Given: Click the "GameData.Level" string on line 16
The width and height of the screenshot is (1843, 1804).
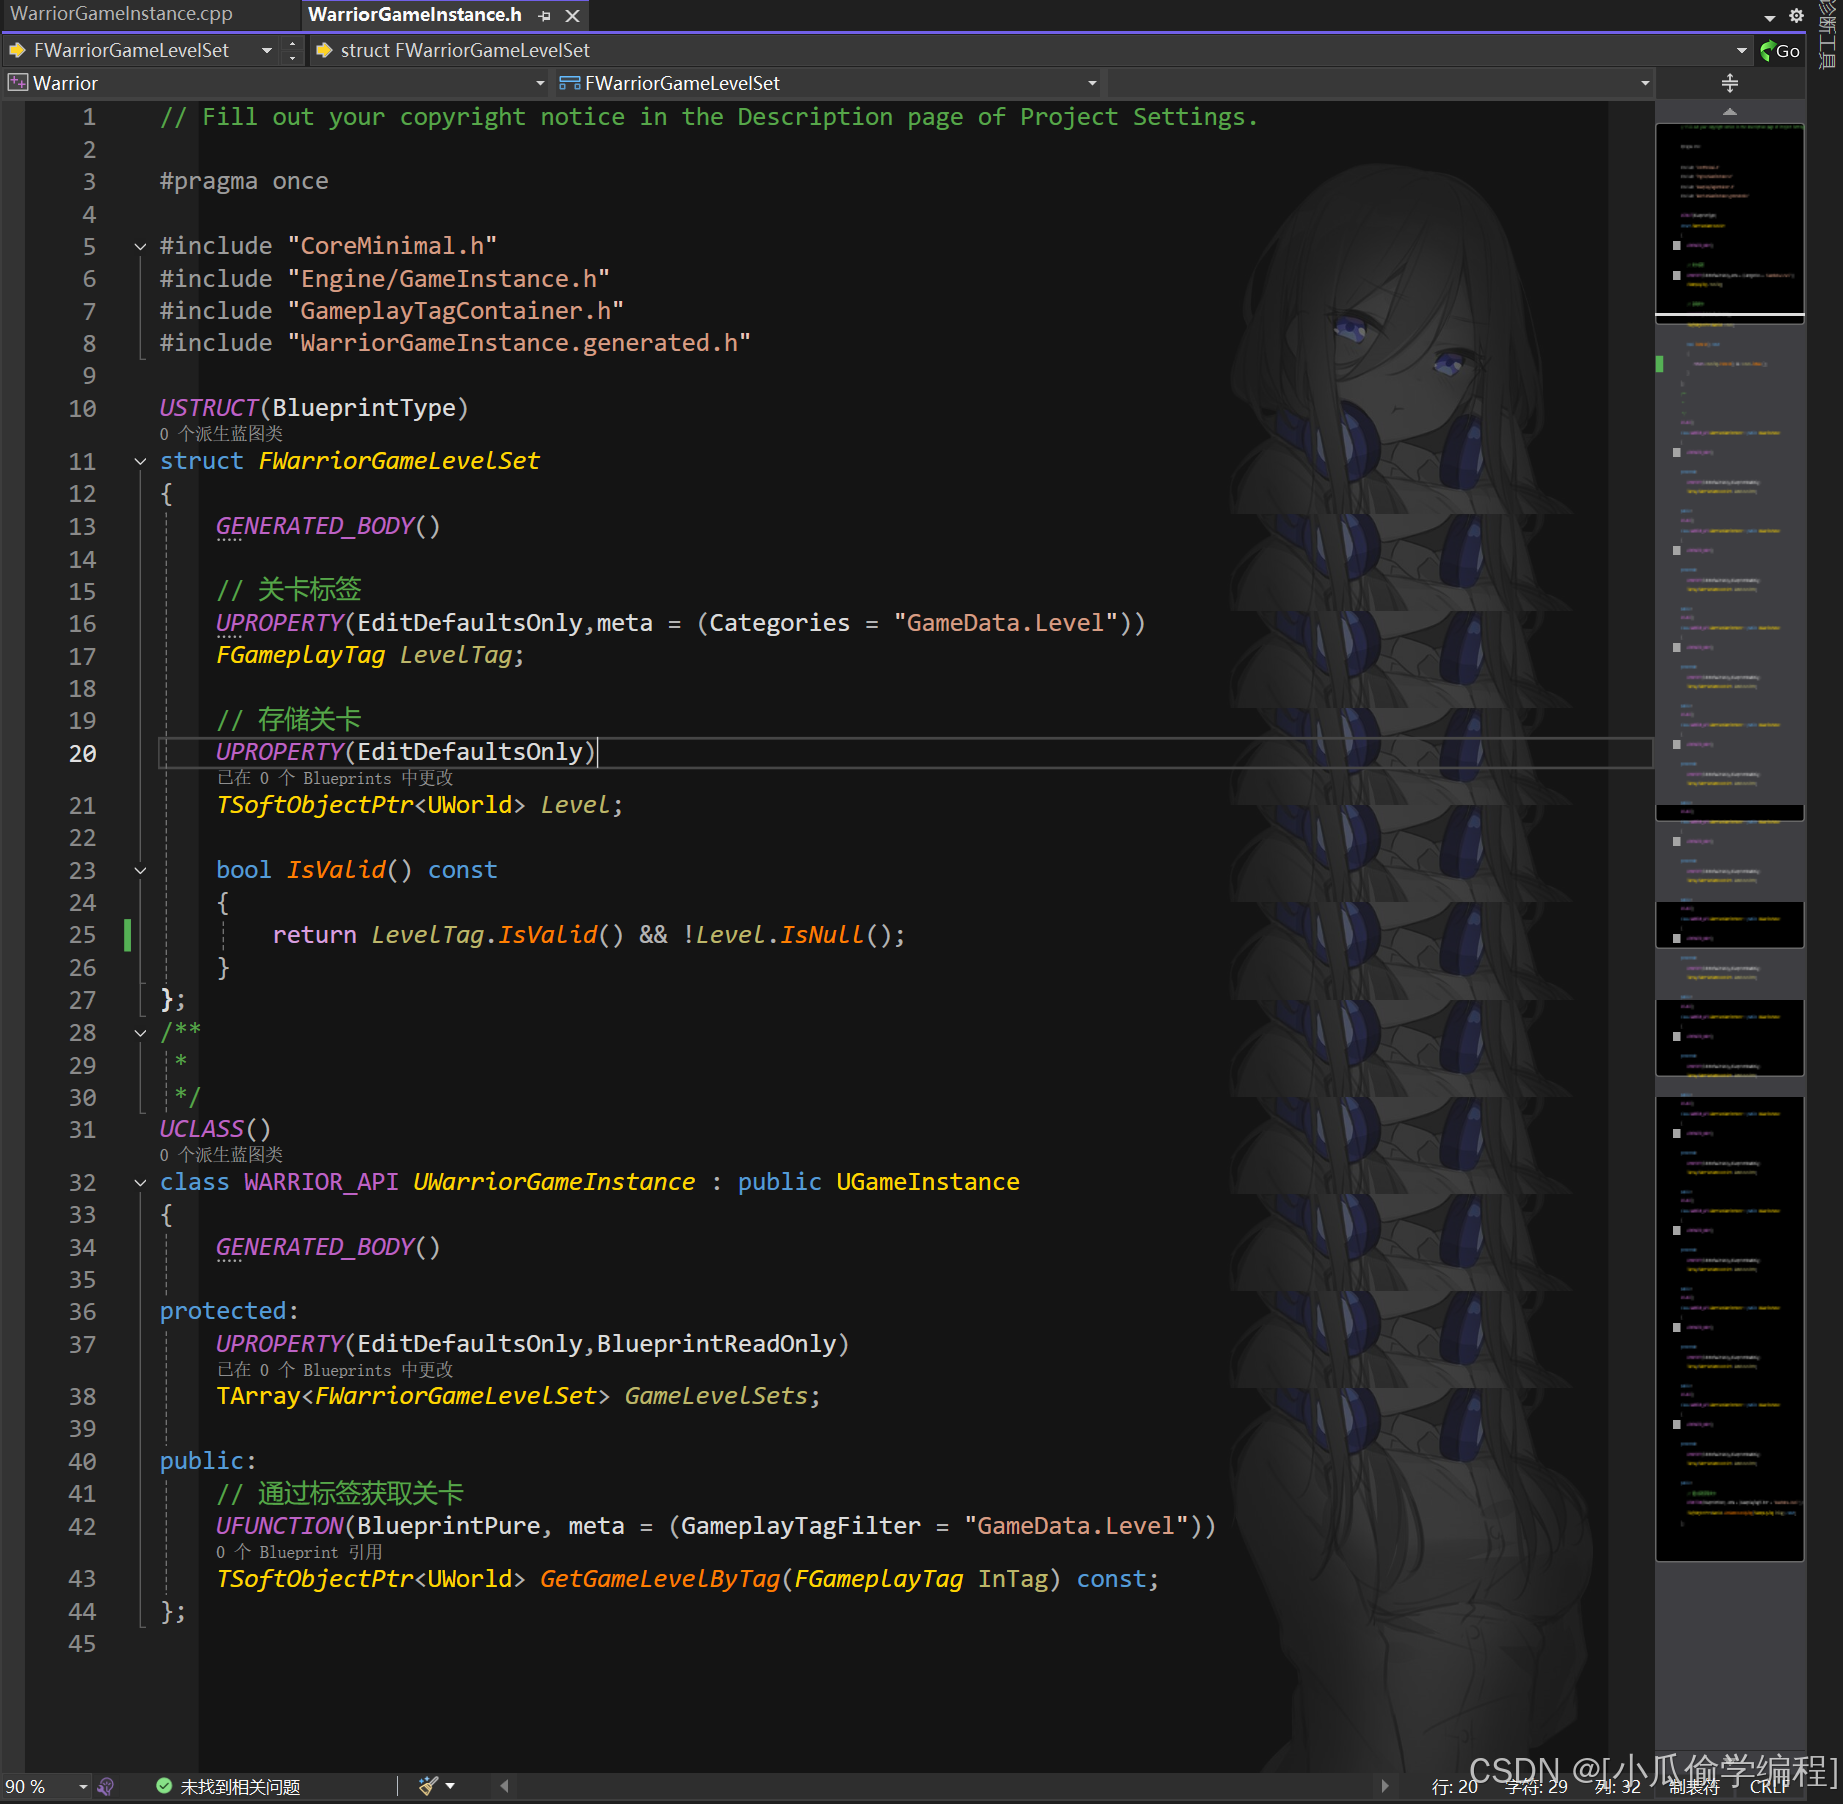Looking at the screenshot, I should 1005,623.
